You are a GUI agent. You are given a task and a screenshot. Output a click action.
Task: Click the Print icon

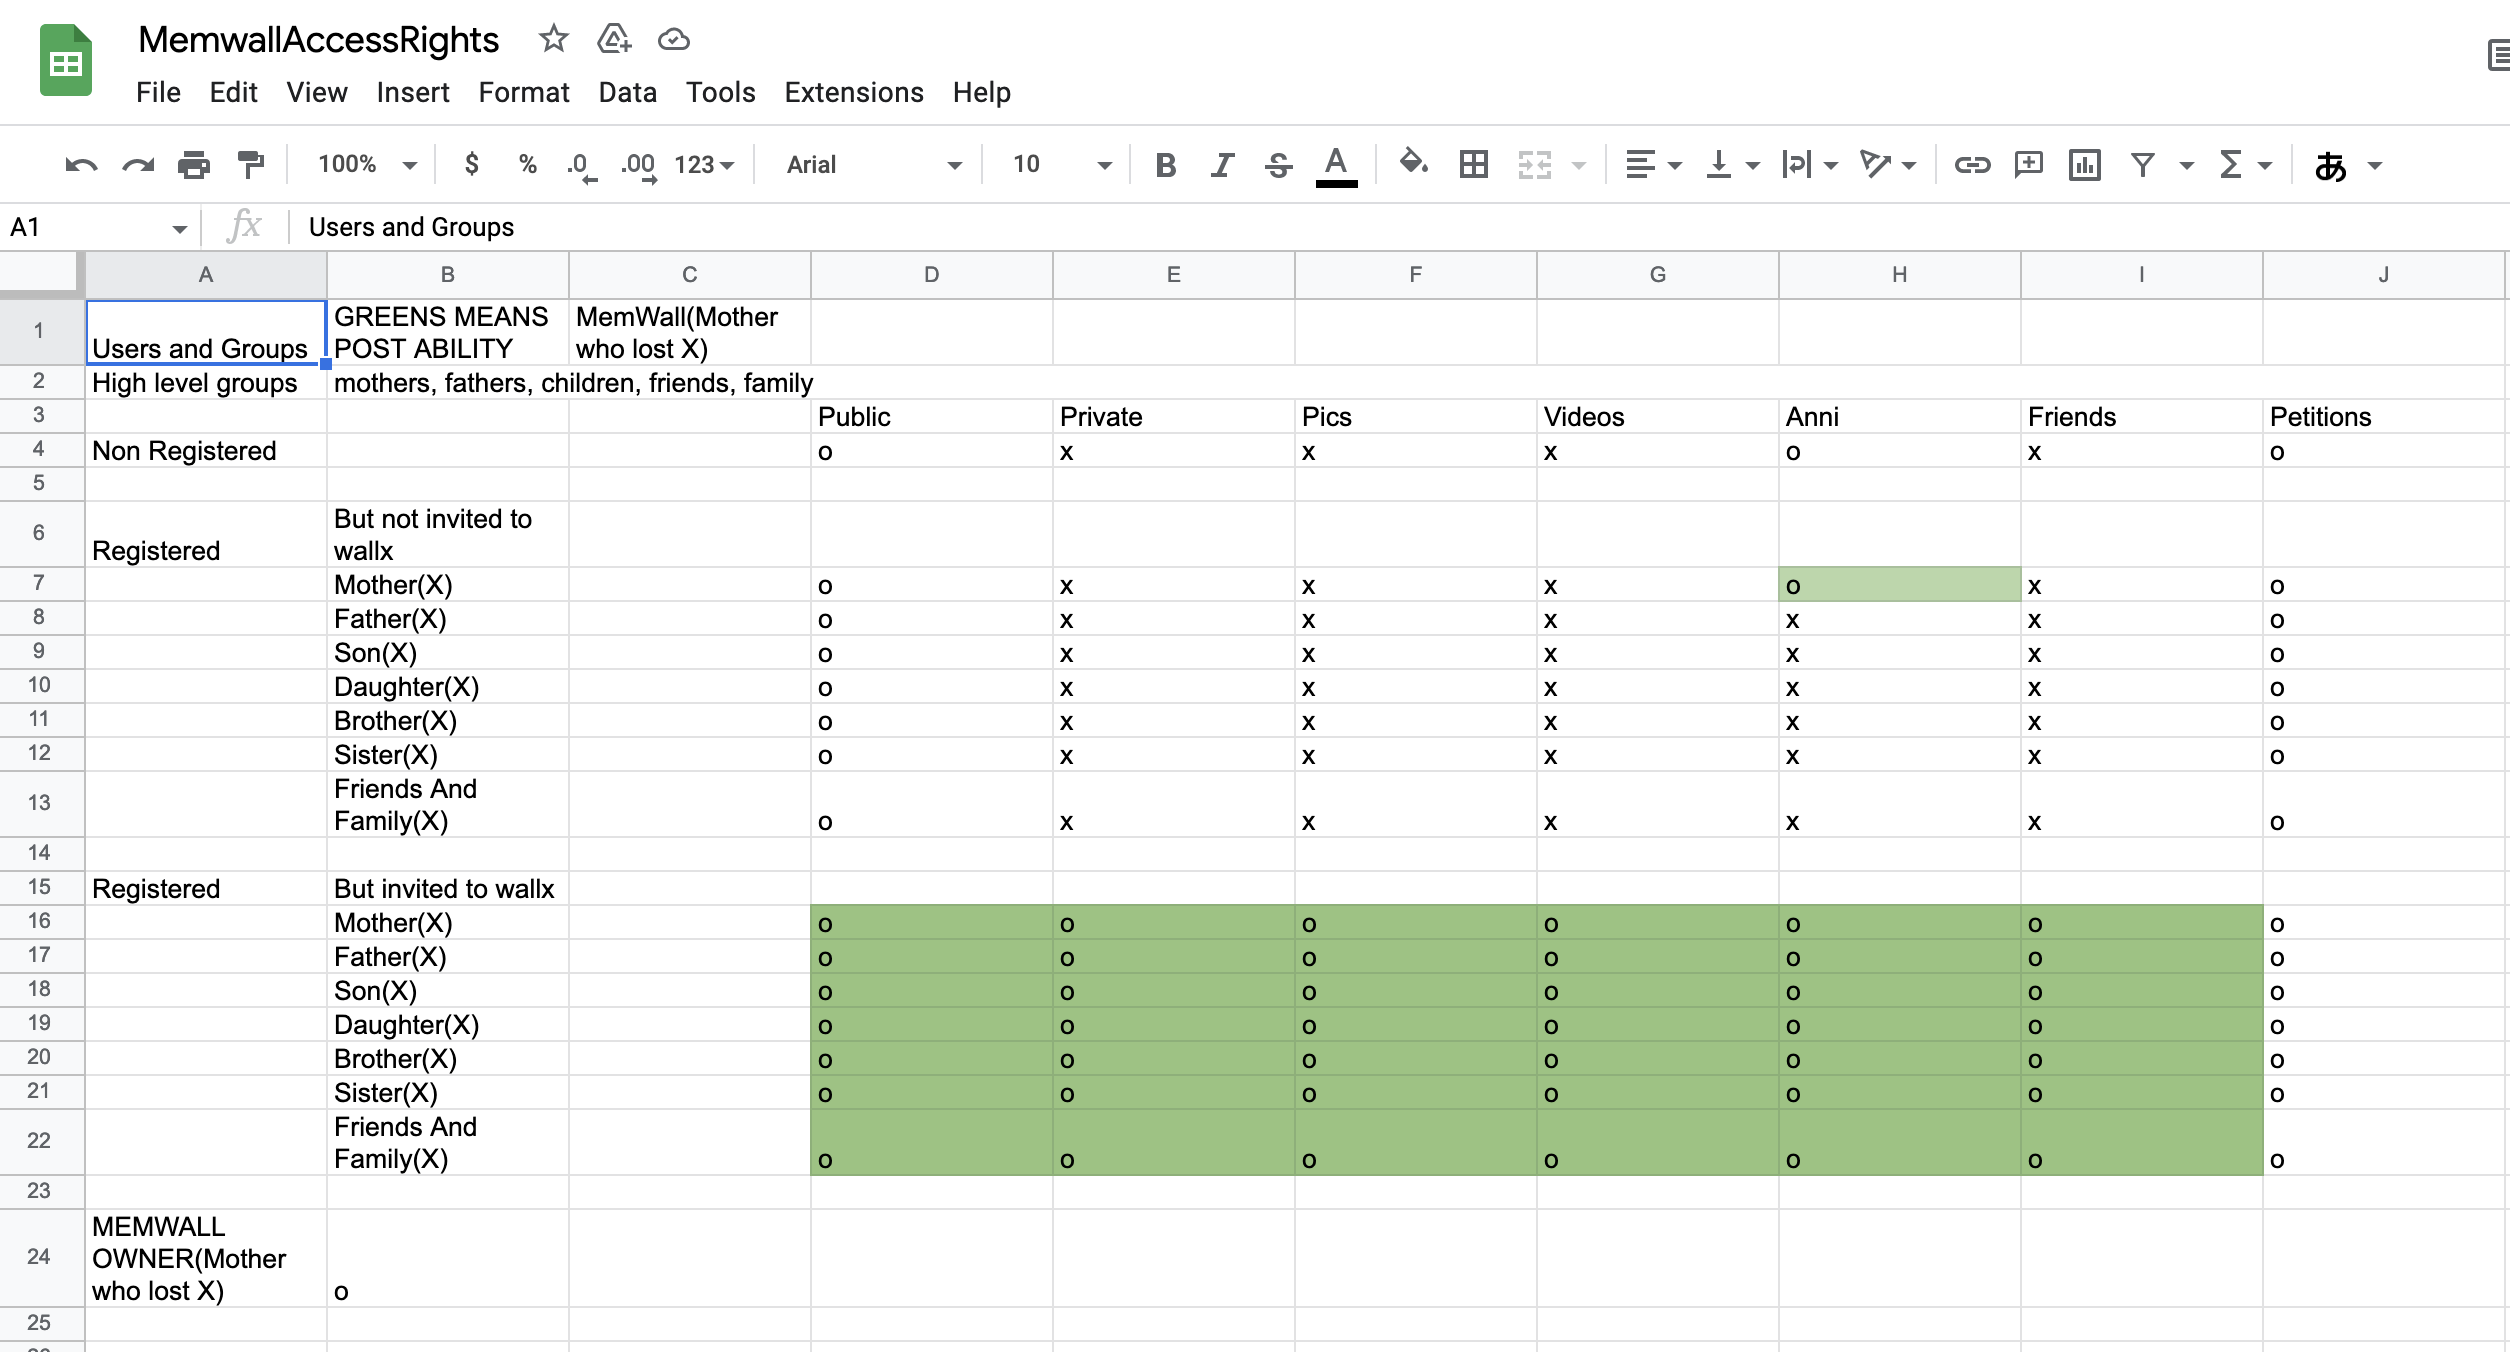tap(194, 165)
